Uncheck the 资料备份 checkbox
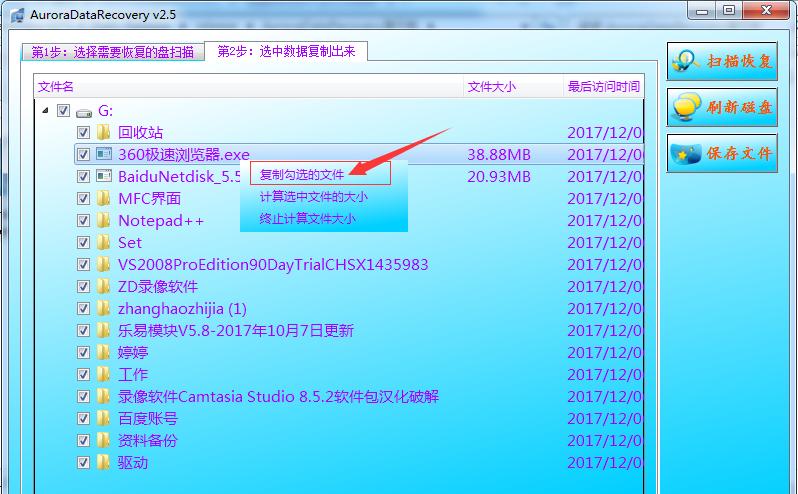This screenshot has width=798, height=494. coord(83,441)
